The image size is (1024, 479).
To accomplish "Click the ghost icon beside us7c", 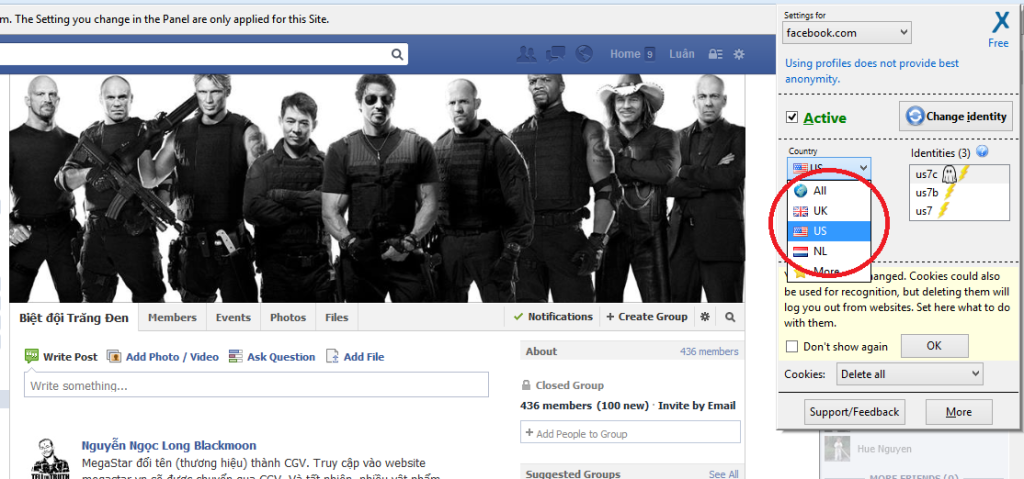I will (x=949, y=174).
